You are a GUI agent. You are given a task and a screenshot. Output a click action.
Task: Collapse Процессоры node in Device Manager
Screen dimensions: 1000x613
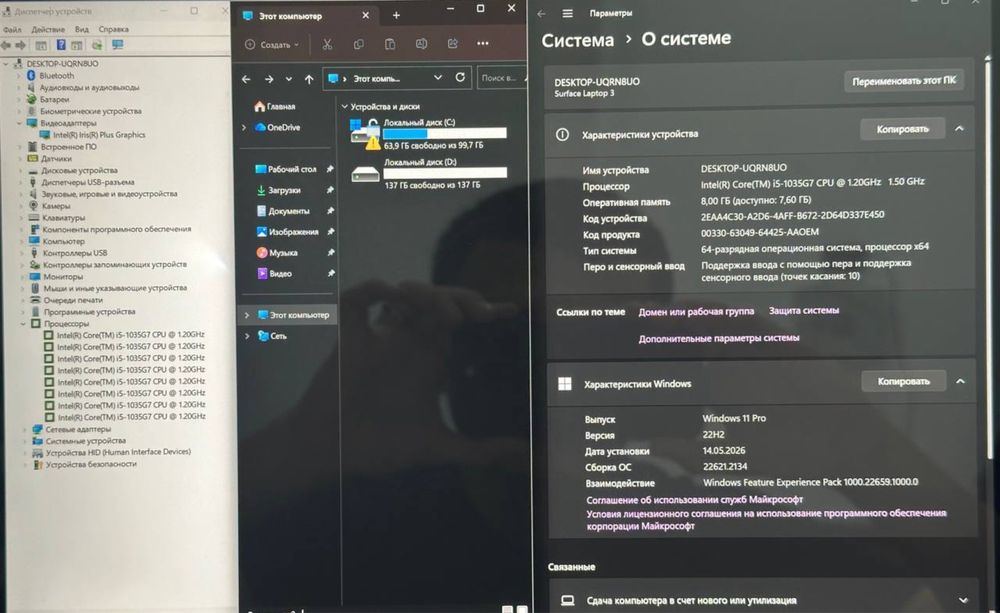click(x=24, y=324)
